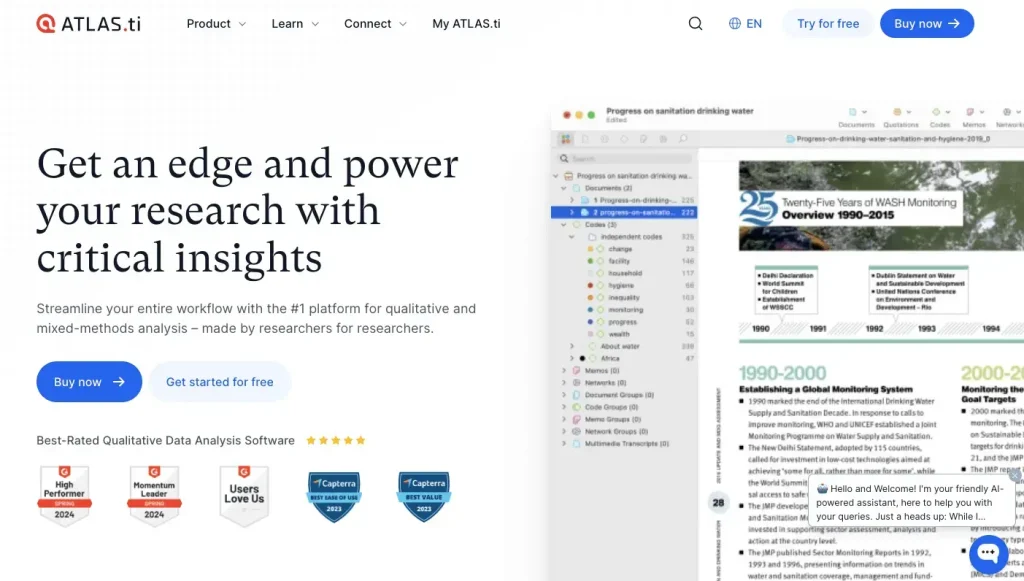Image resolution: width=1024 pixels, height=581 pixels.
Task: Open the Connect dropdown menu
Action: coord(375,24)
